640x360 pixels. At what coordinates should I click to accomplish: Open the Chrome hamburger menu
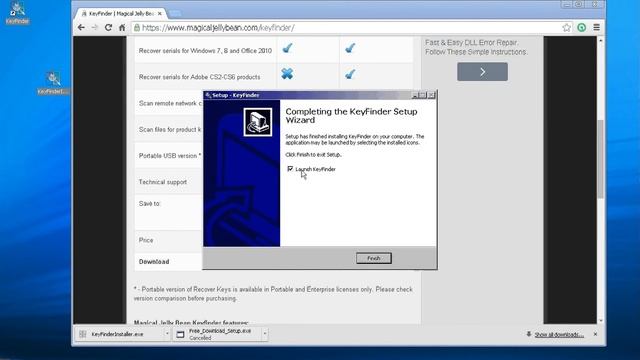coord(596,27)
